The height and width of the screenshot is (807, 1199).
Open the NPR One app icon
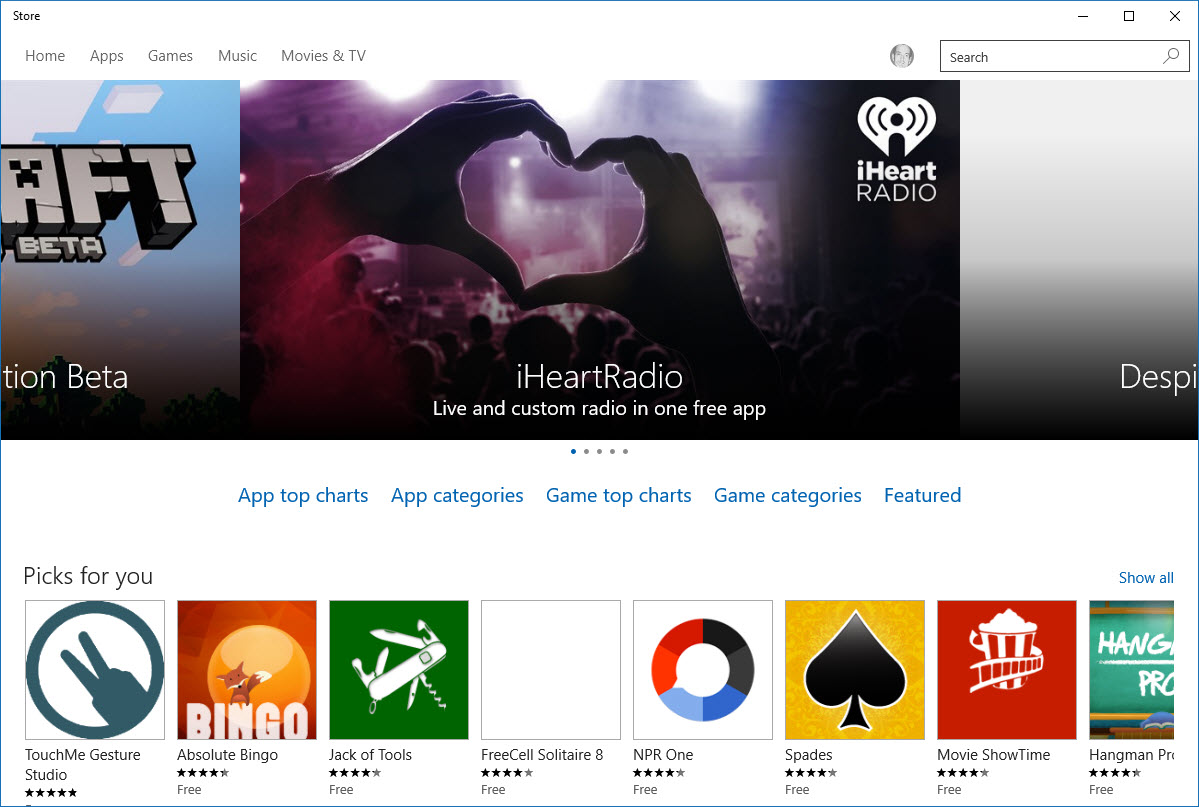point(703,669)
